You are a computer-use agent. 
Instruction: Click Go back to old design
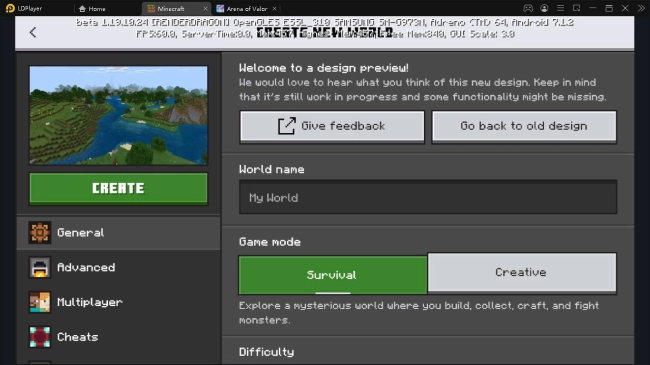coord(524,127)
